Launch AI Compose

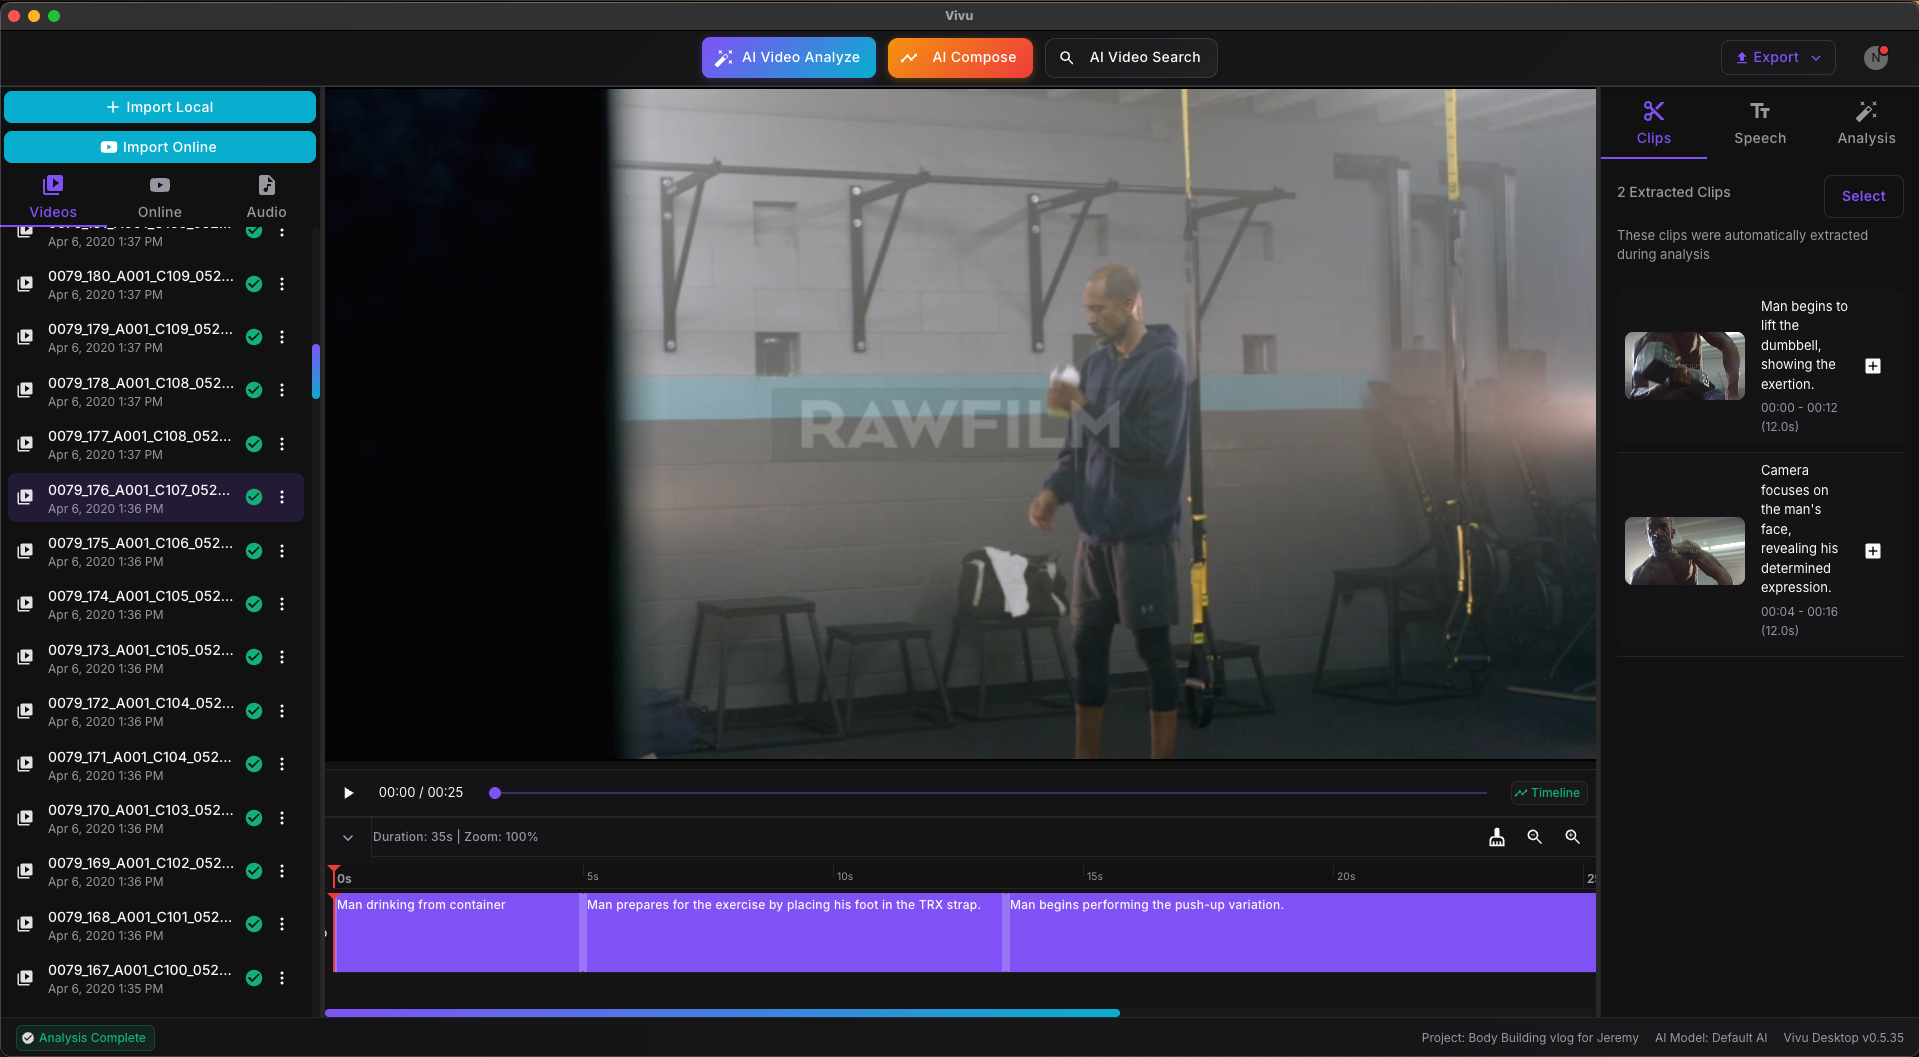coord(960,57)
